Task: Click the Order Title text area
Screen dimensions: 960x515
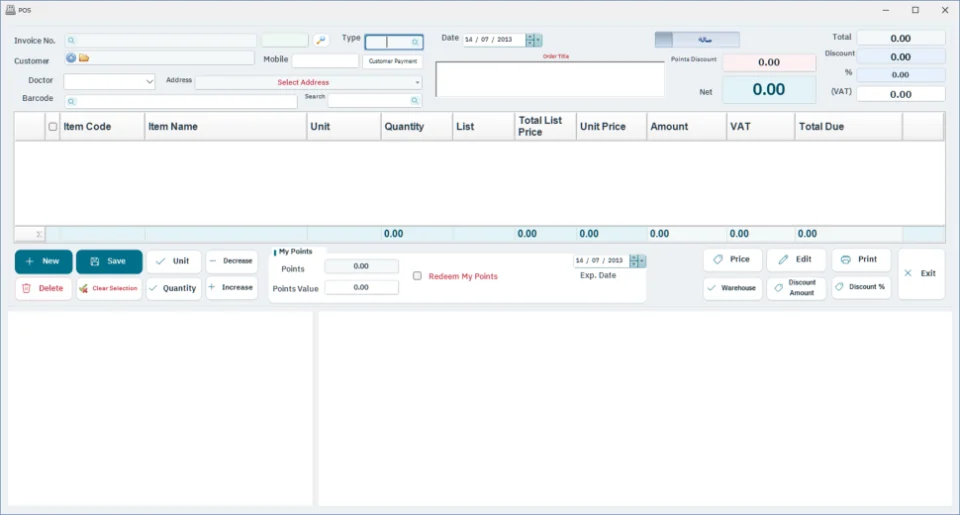Action: [550, 78]
